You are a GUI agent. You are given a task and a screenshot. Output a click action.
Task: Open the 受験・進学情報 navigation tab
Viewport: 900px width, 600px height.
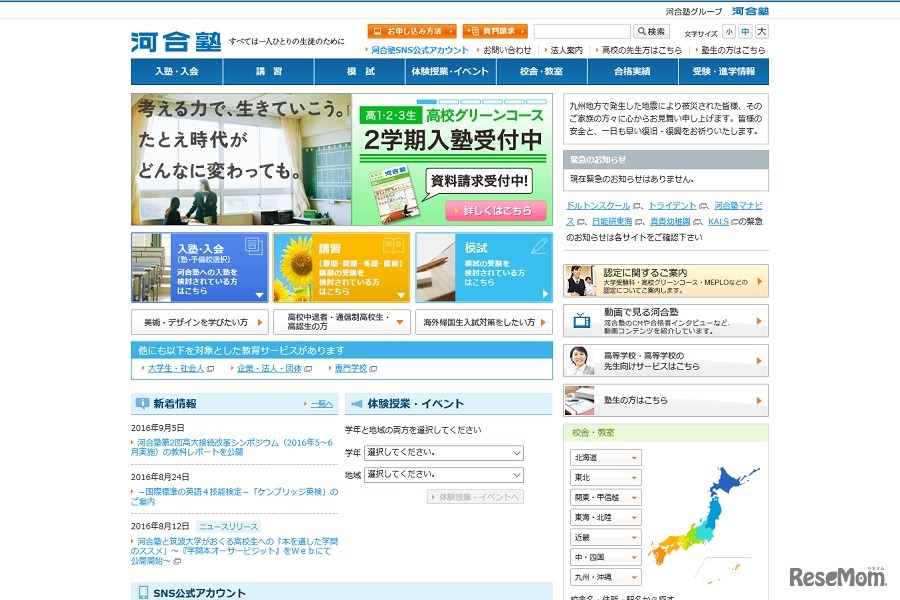(724, 71)
